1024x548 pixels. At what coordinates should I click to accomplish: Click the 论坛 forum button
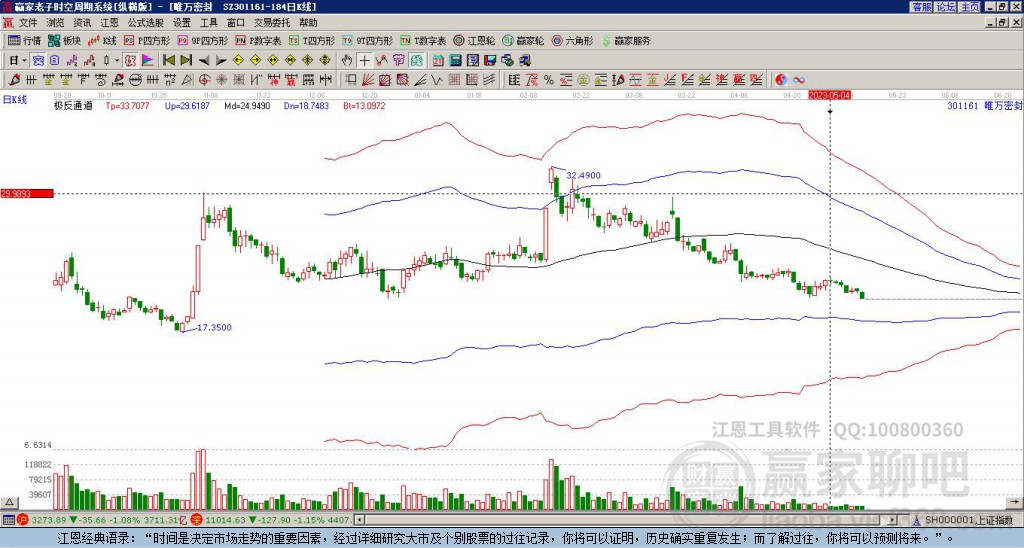click(946, 7)
